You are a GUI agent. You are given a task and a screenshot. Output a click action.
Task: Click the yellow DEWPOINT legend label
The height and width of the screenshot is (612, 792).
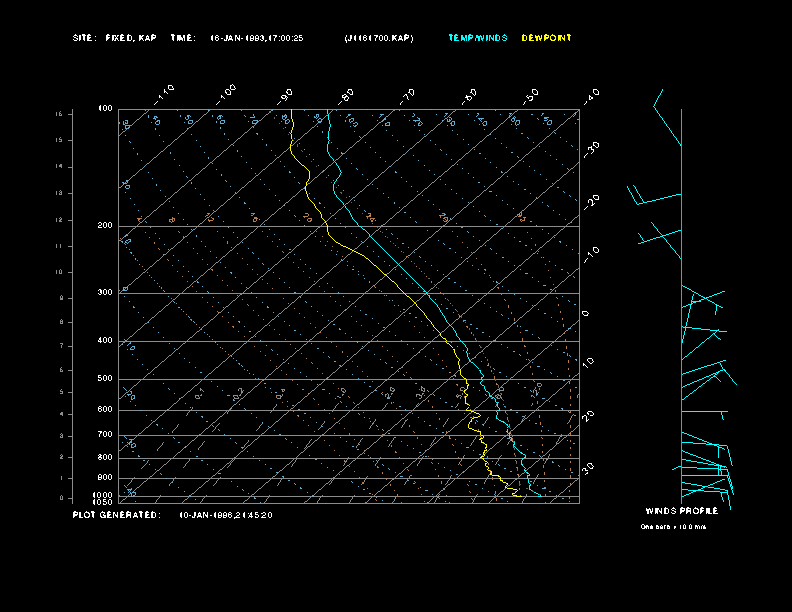pyautogui.click(x=547, y=38)
